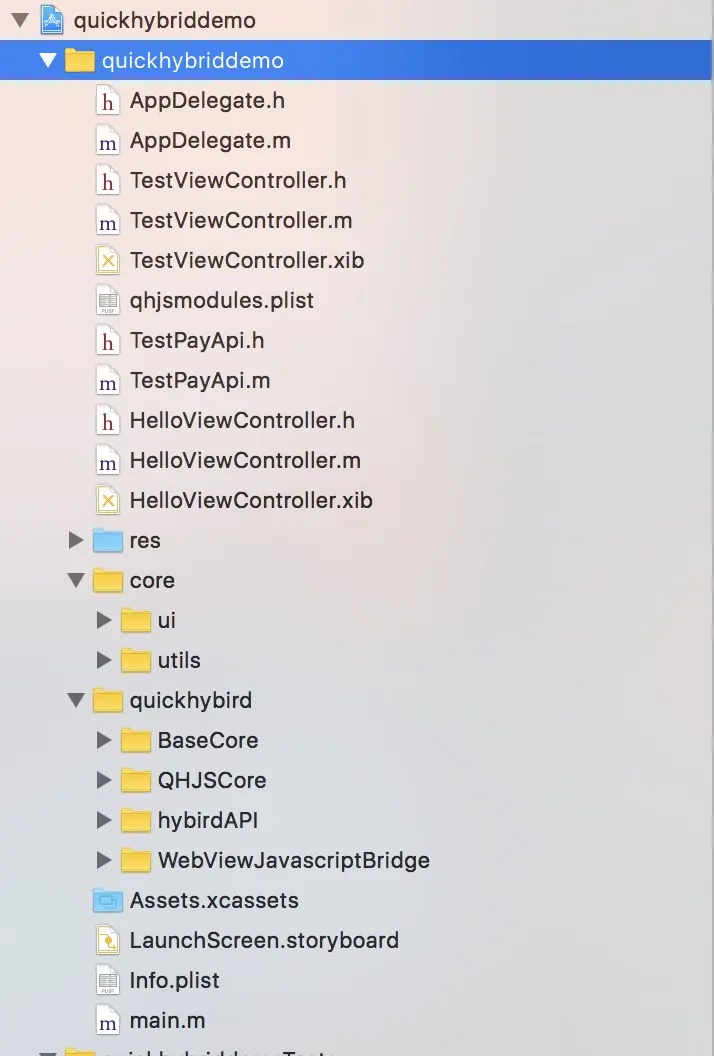
Task: Expand the hybirdAPI folder
Action: tap(104, 820)
